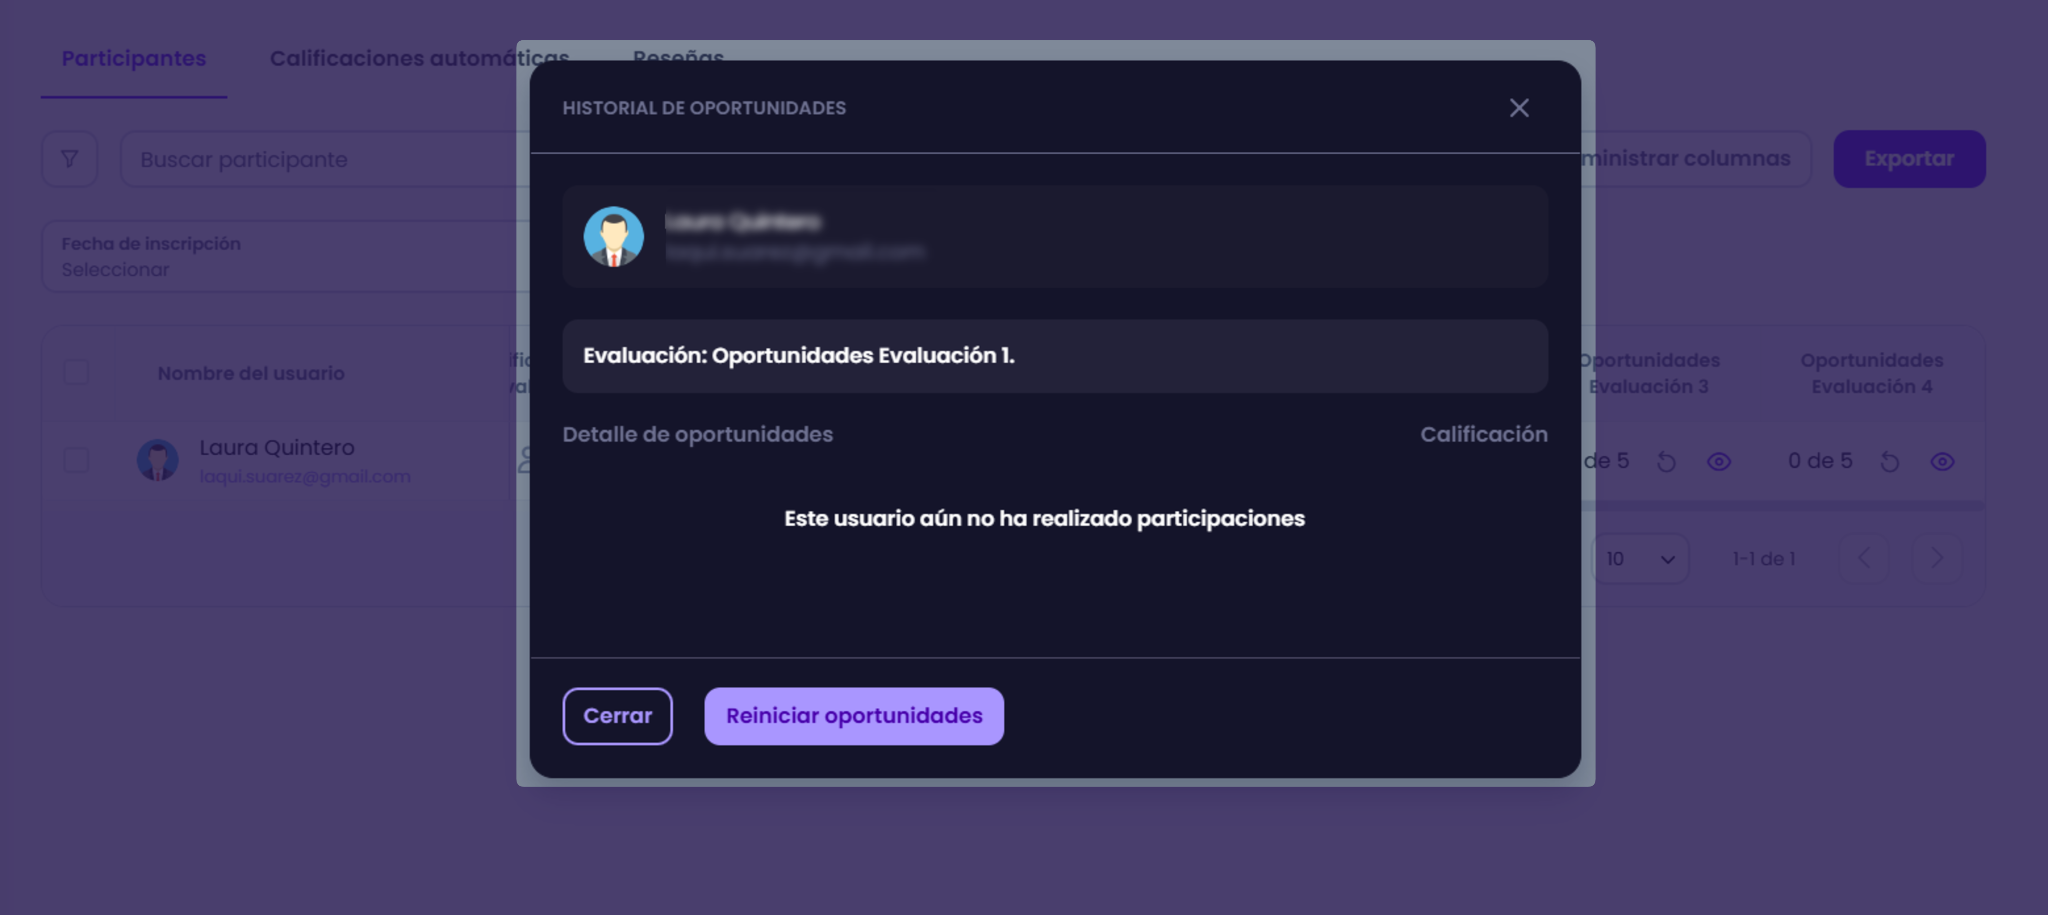Go to the previous page arrow

coord(1864,558)
